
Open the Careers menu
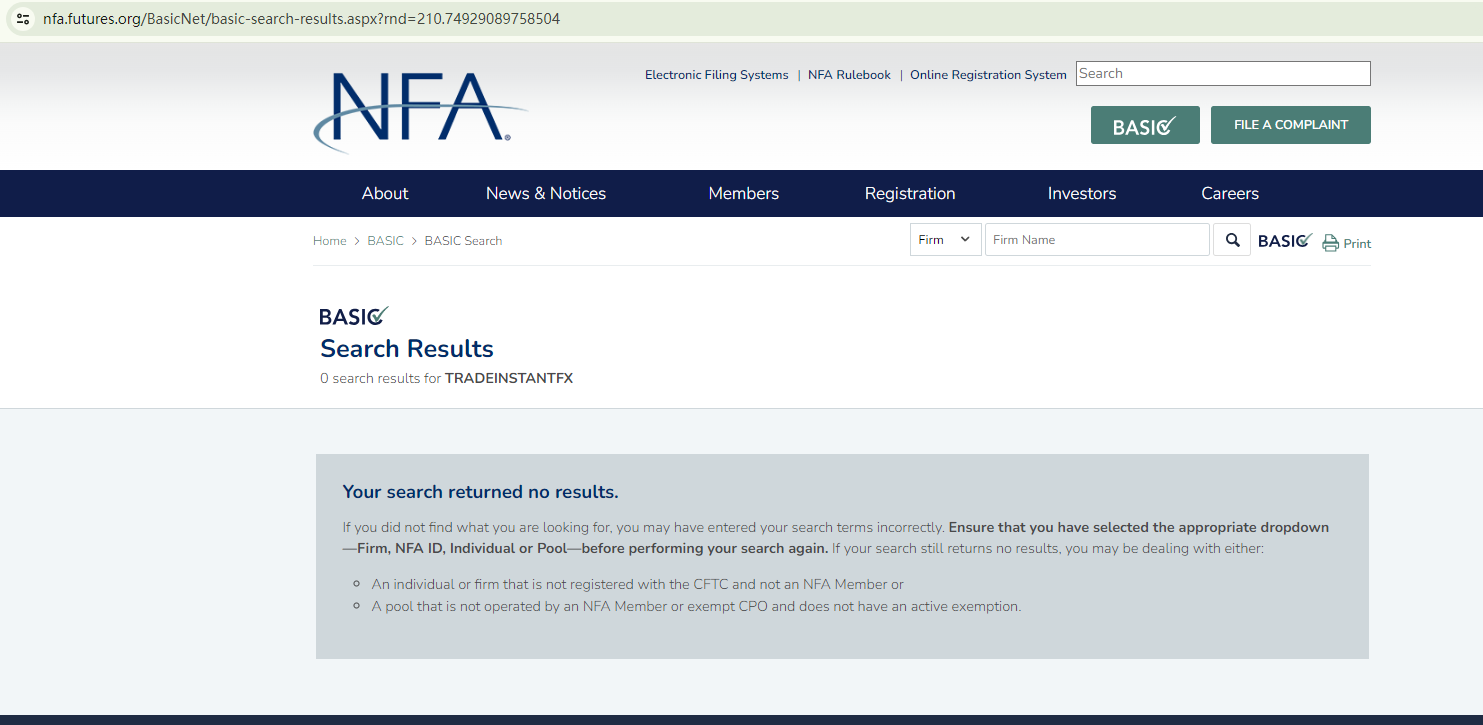click(1230, 194)
